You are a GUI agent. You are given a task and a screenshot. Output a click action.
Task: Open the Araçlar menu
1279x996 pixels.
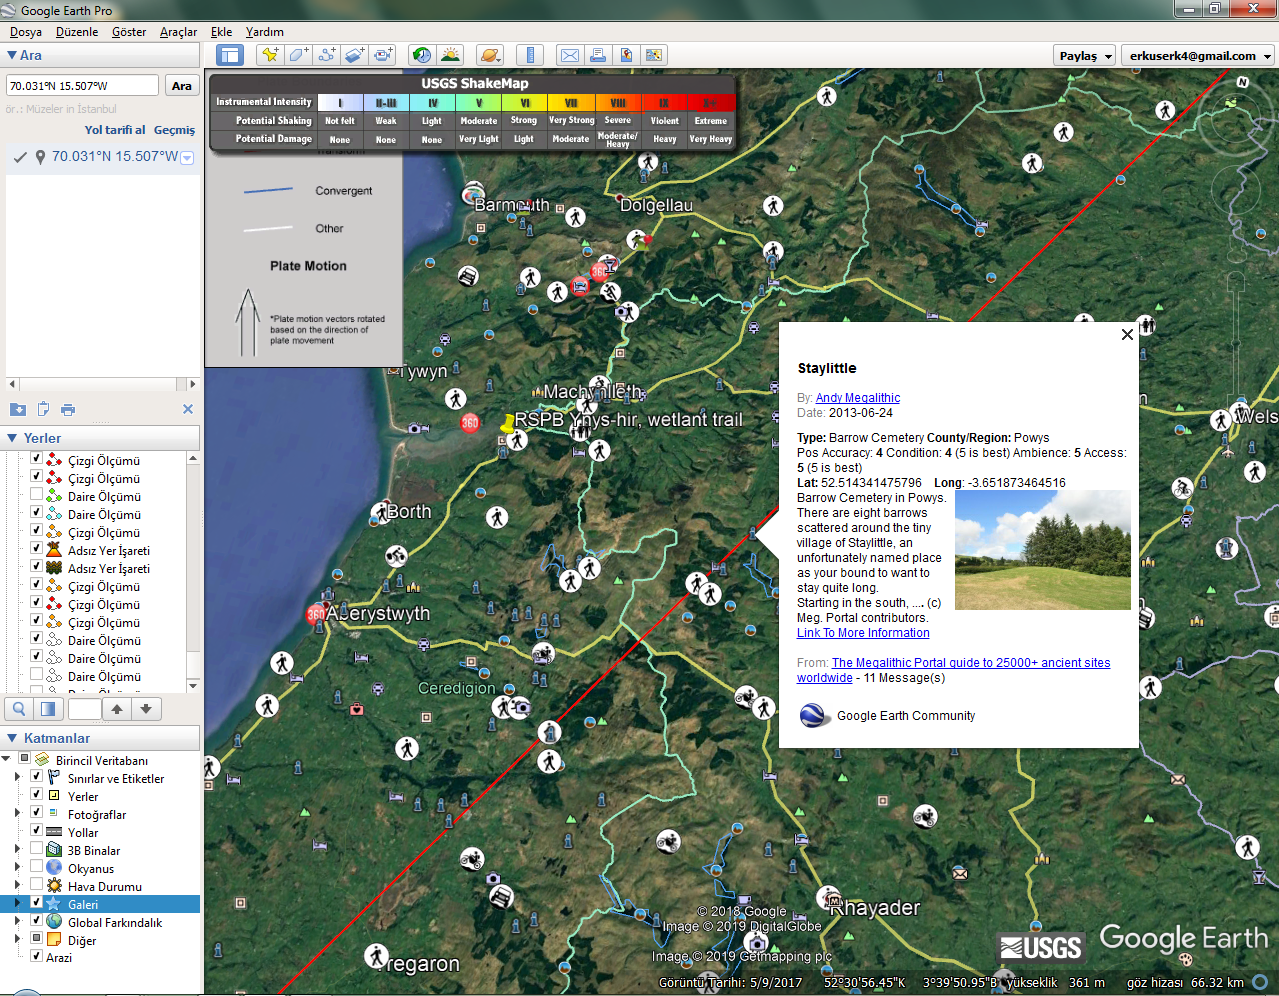click(178, 32)
